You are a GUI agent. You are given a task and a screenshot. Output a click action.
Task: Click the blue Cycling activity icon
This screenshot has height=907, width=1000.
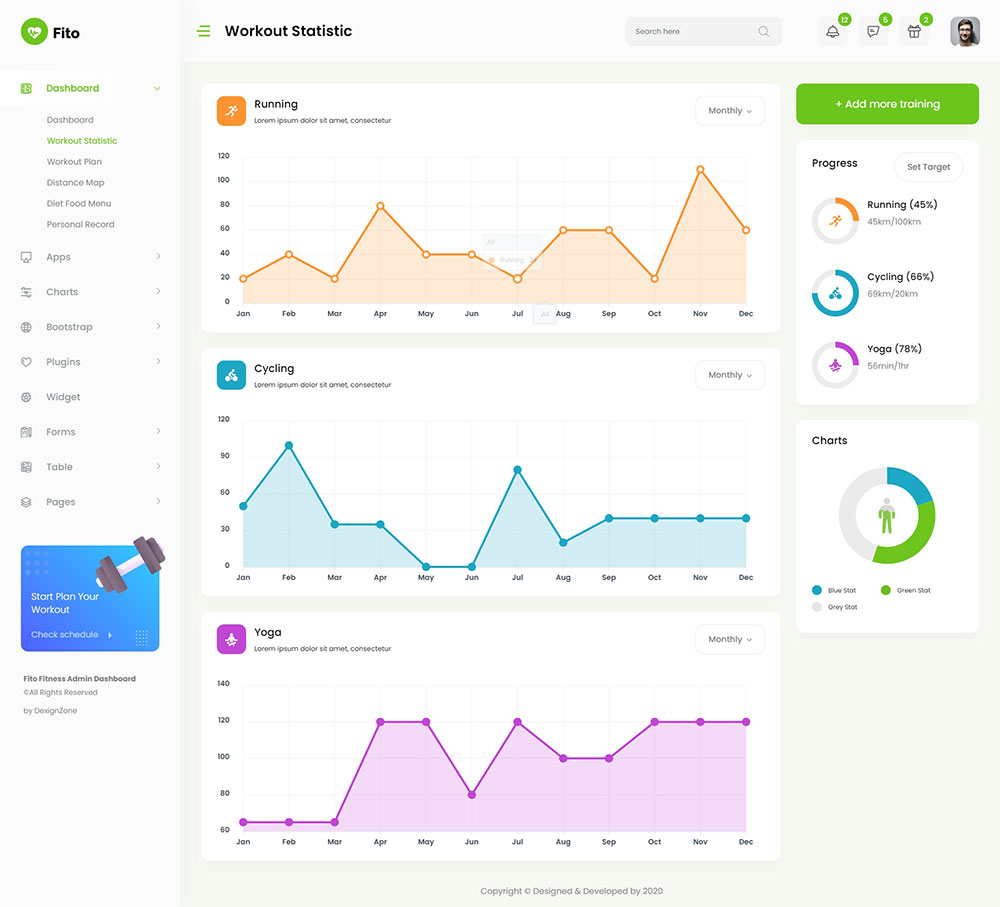231,375
